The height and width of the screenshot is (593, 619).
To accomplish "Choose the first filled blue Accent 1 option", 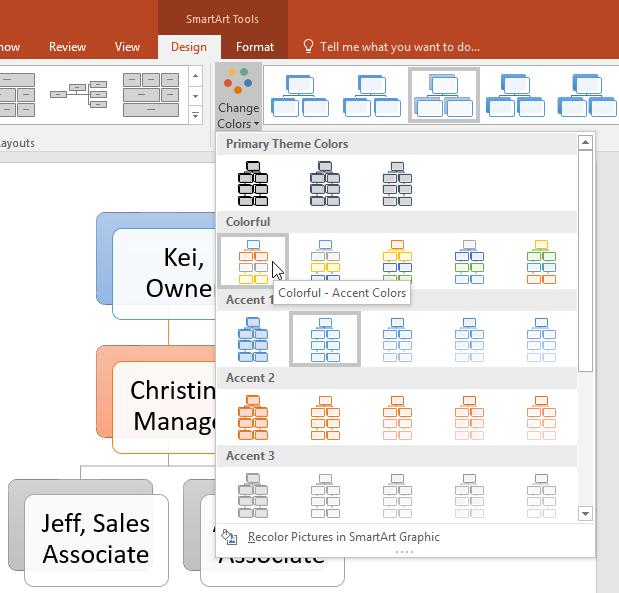I will point(253,339).
